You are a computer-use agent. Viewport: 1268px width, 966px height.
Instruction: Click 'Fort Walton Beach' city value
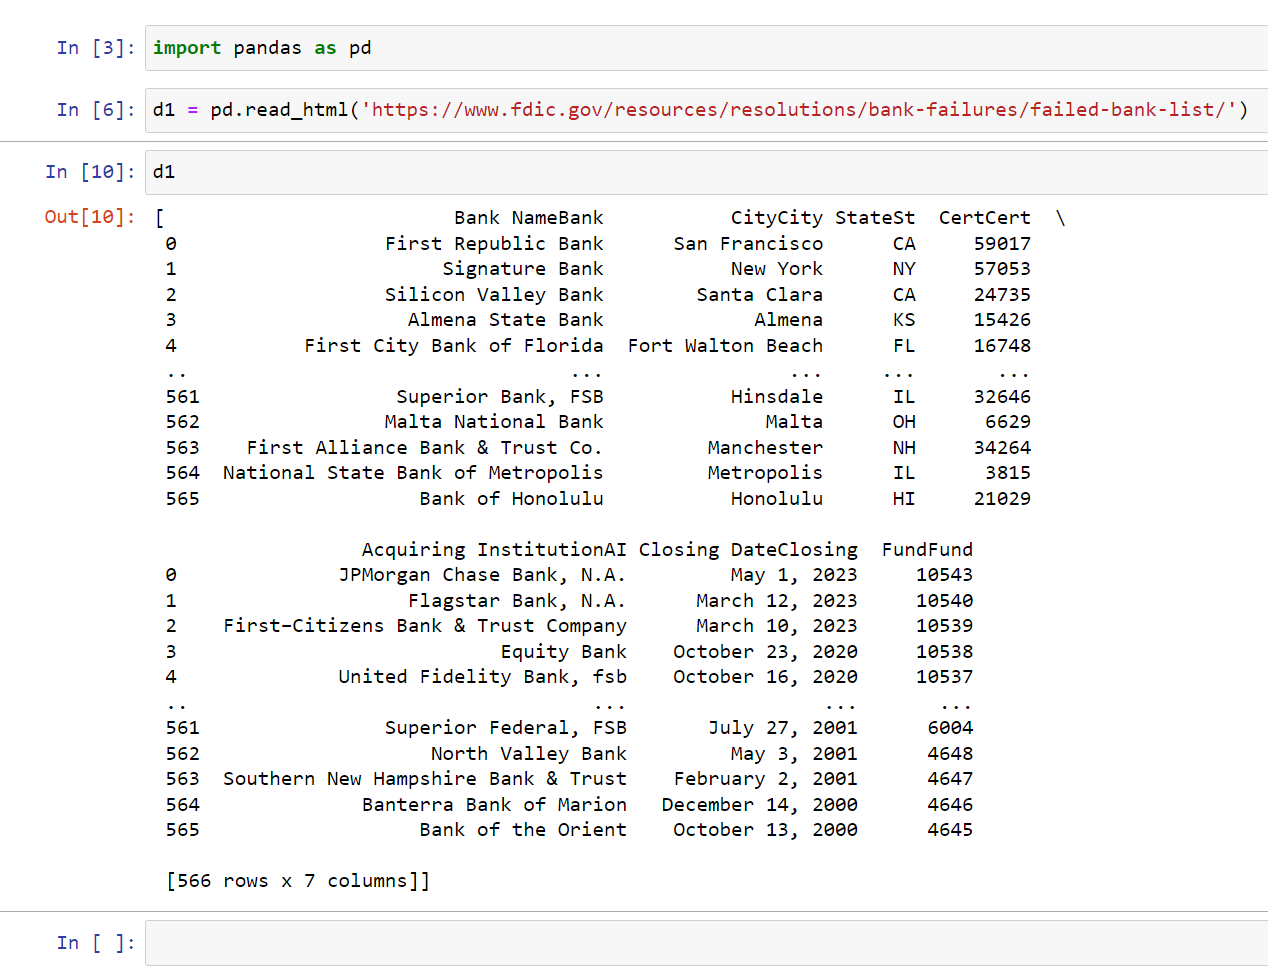coord(725,346)
